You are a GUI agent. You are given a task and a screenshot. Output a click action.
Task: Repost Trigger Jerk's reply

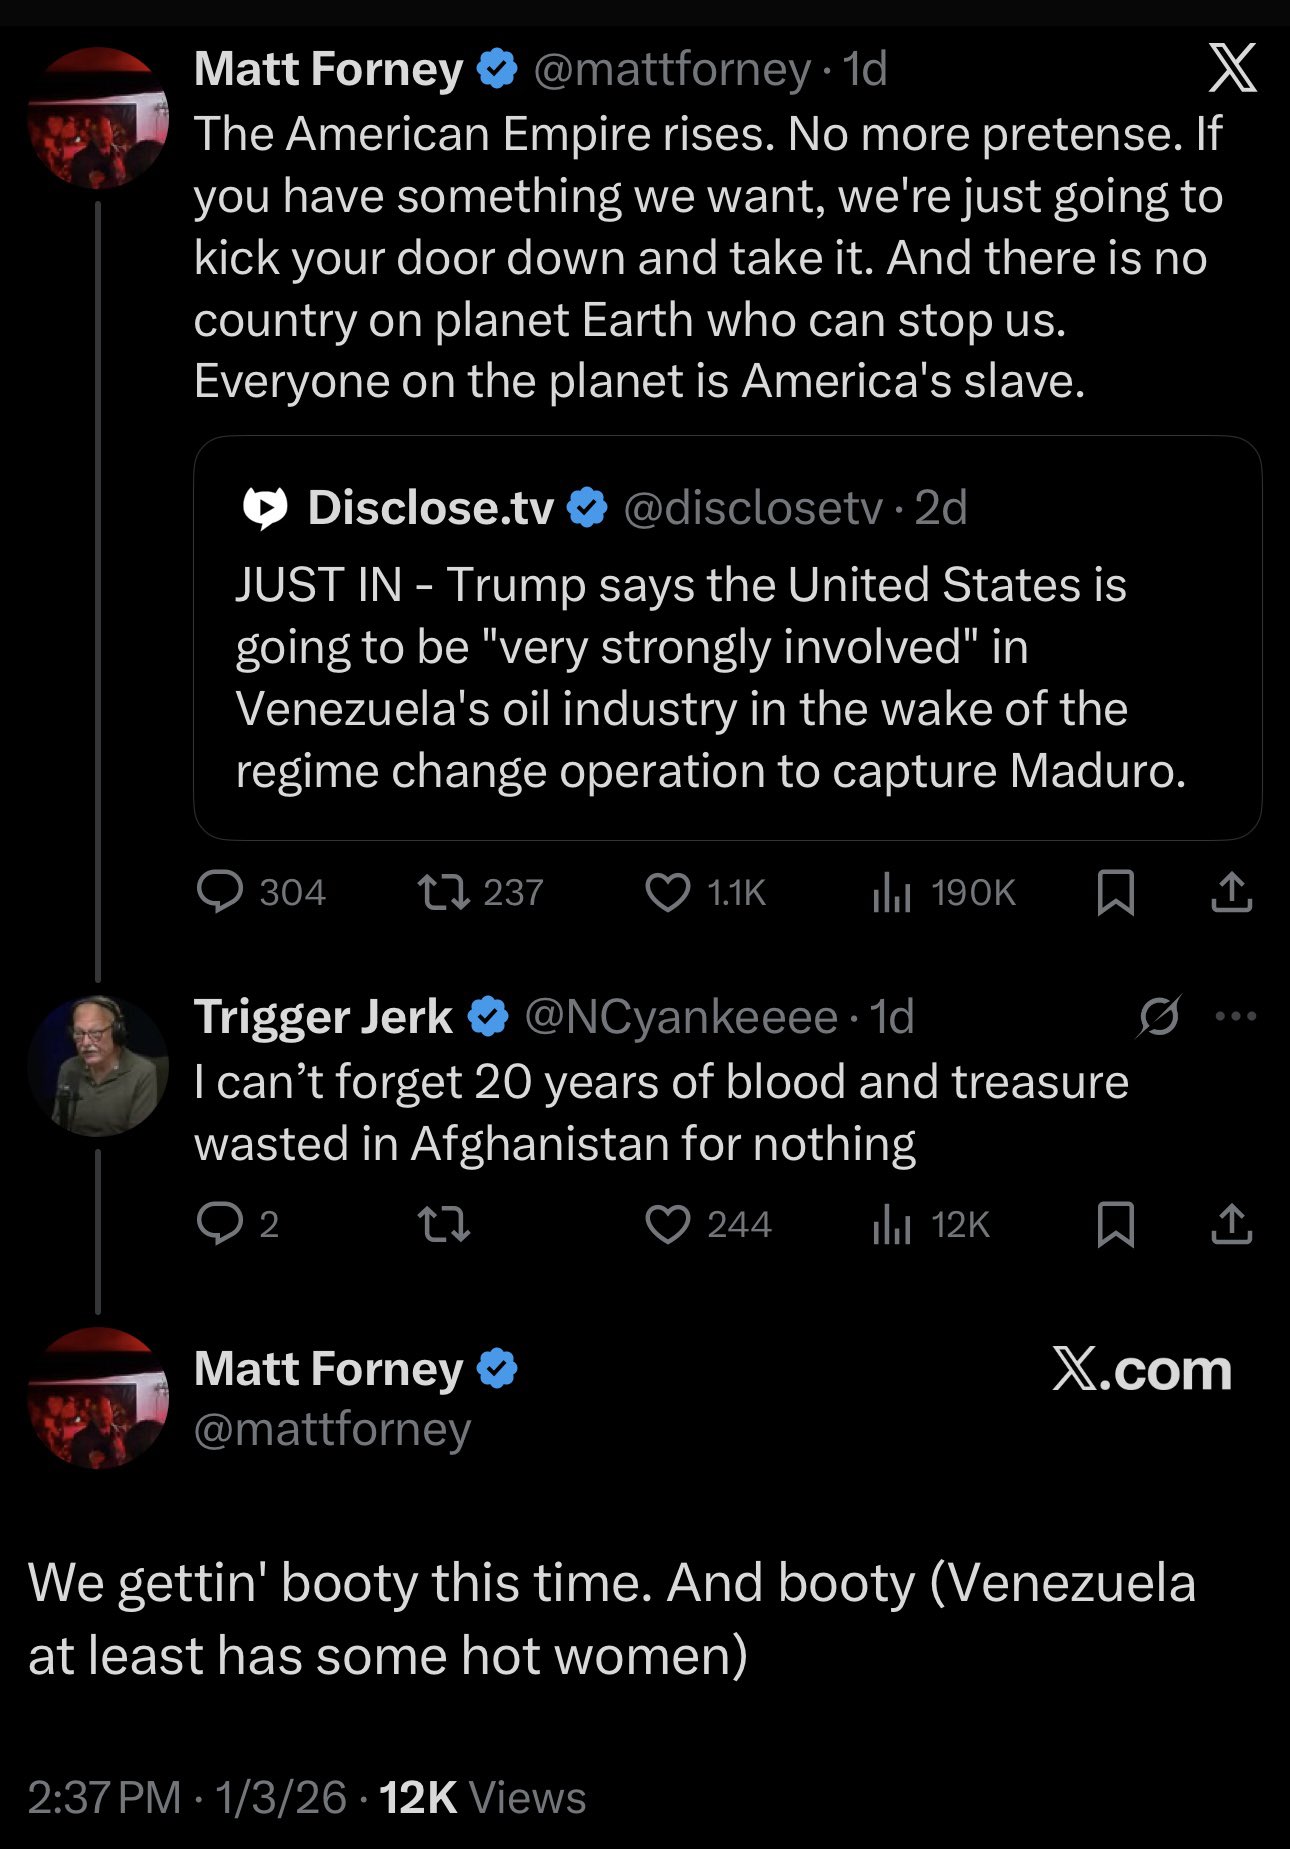(444, 1224)
